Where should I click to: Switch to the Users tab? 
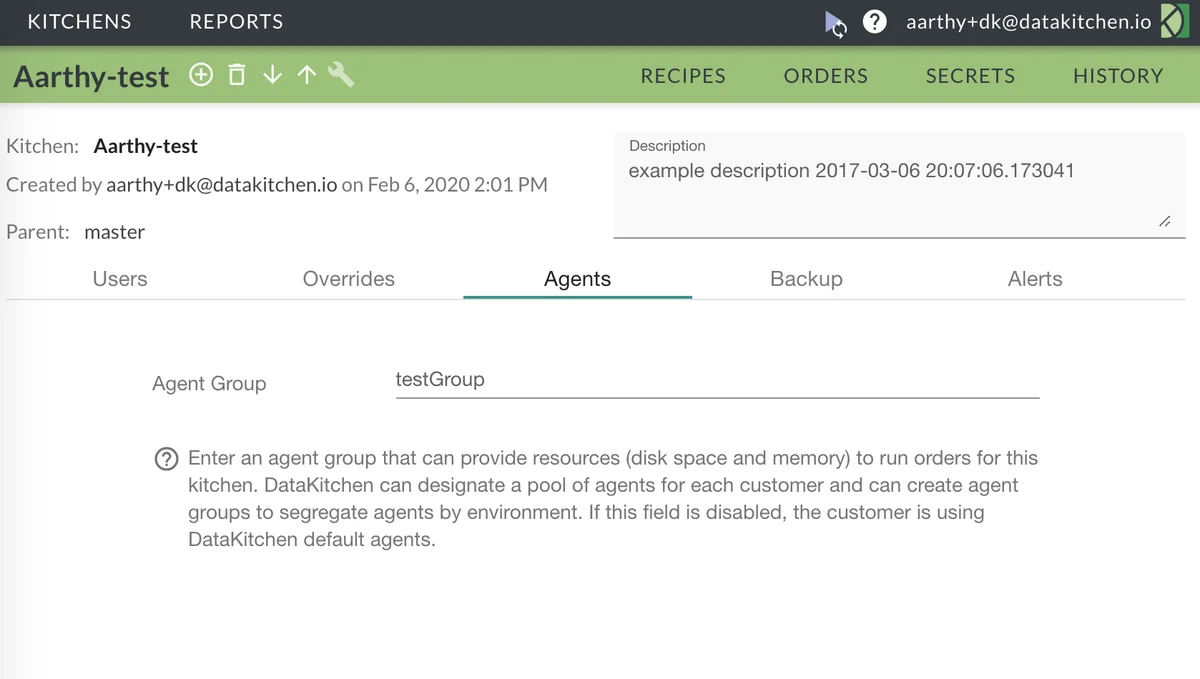click(x=120, y=279)
